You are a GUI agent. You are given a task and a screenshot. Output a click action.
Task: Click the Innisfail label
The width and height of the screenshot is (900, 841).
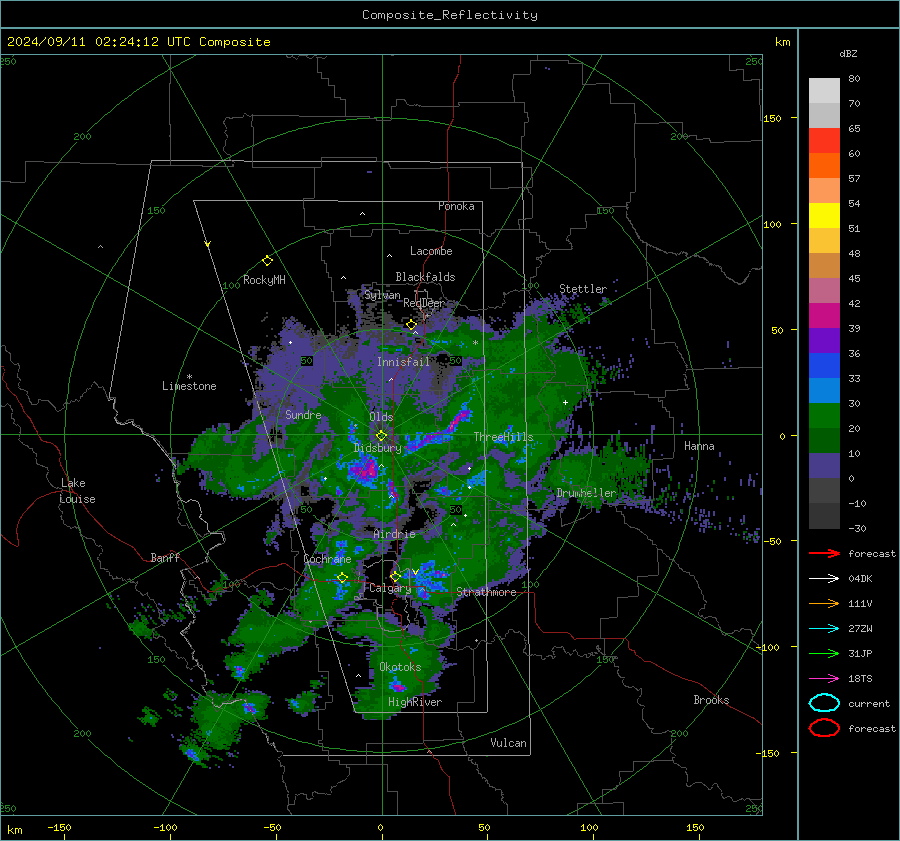[403, 362]
